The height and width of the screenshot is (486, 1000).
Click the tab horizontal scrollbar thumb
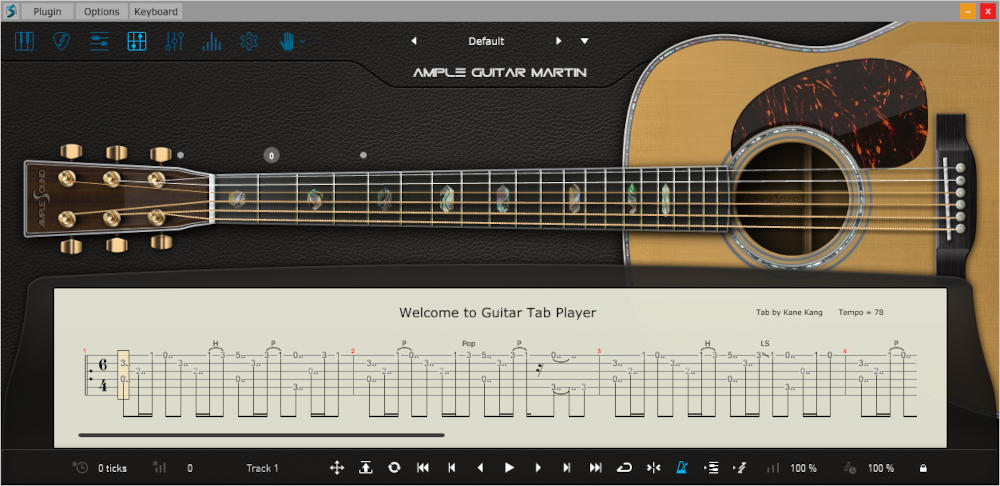[x=261, y=435]
